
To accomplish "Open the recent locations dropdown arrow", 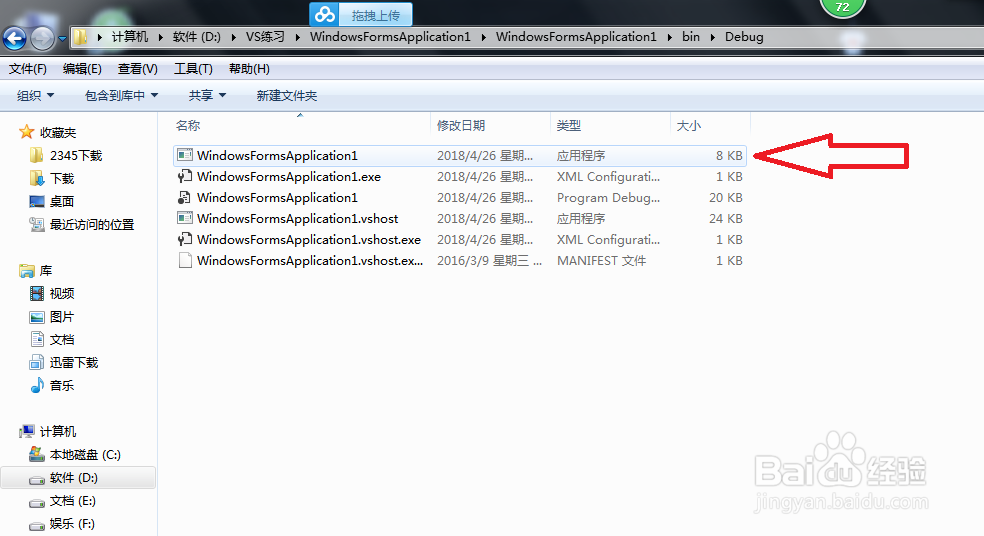I will point(62,38).
